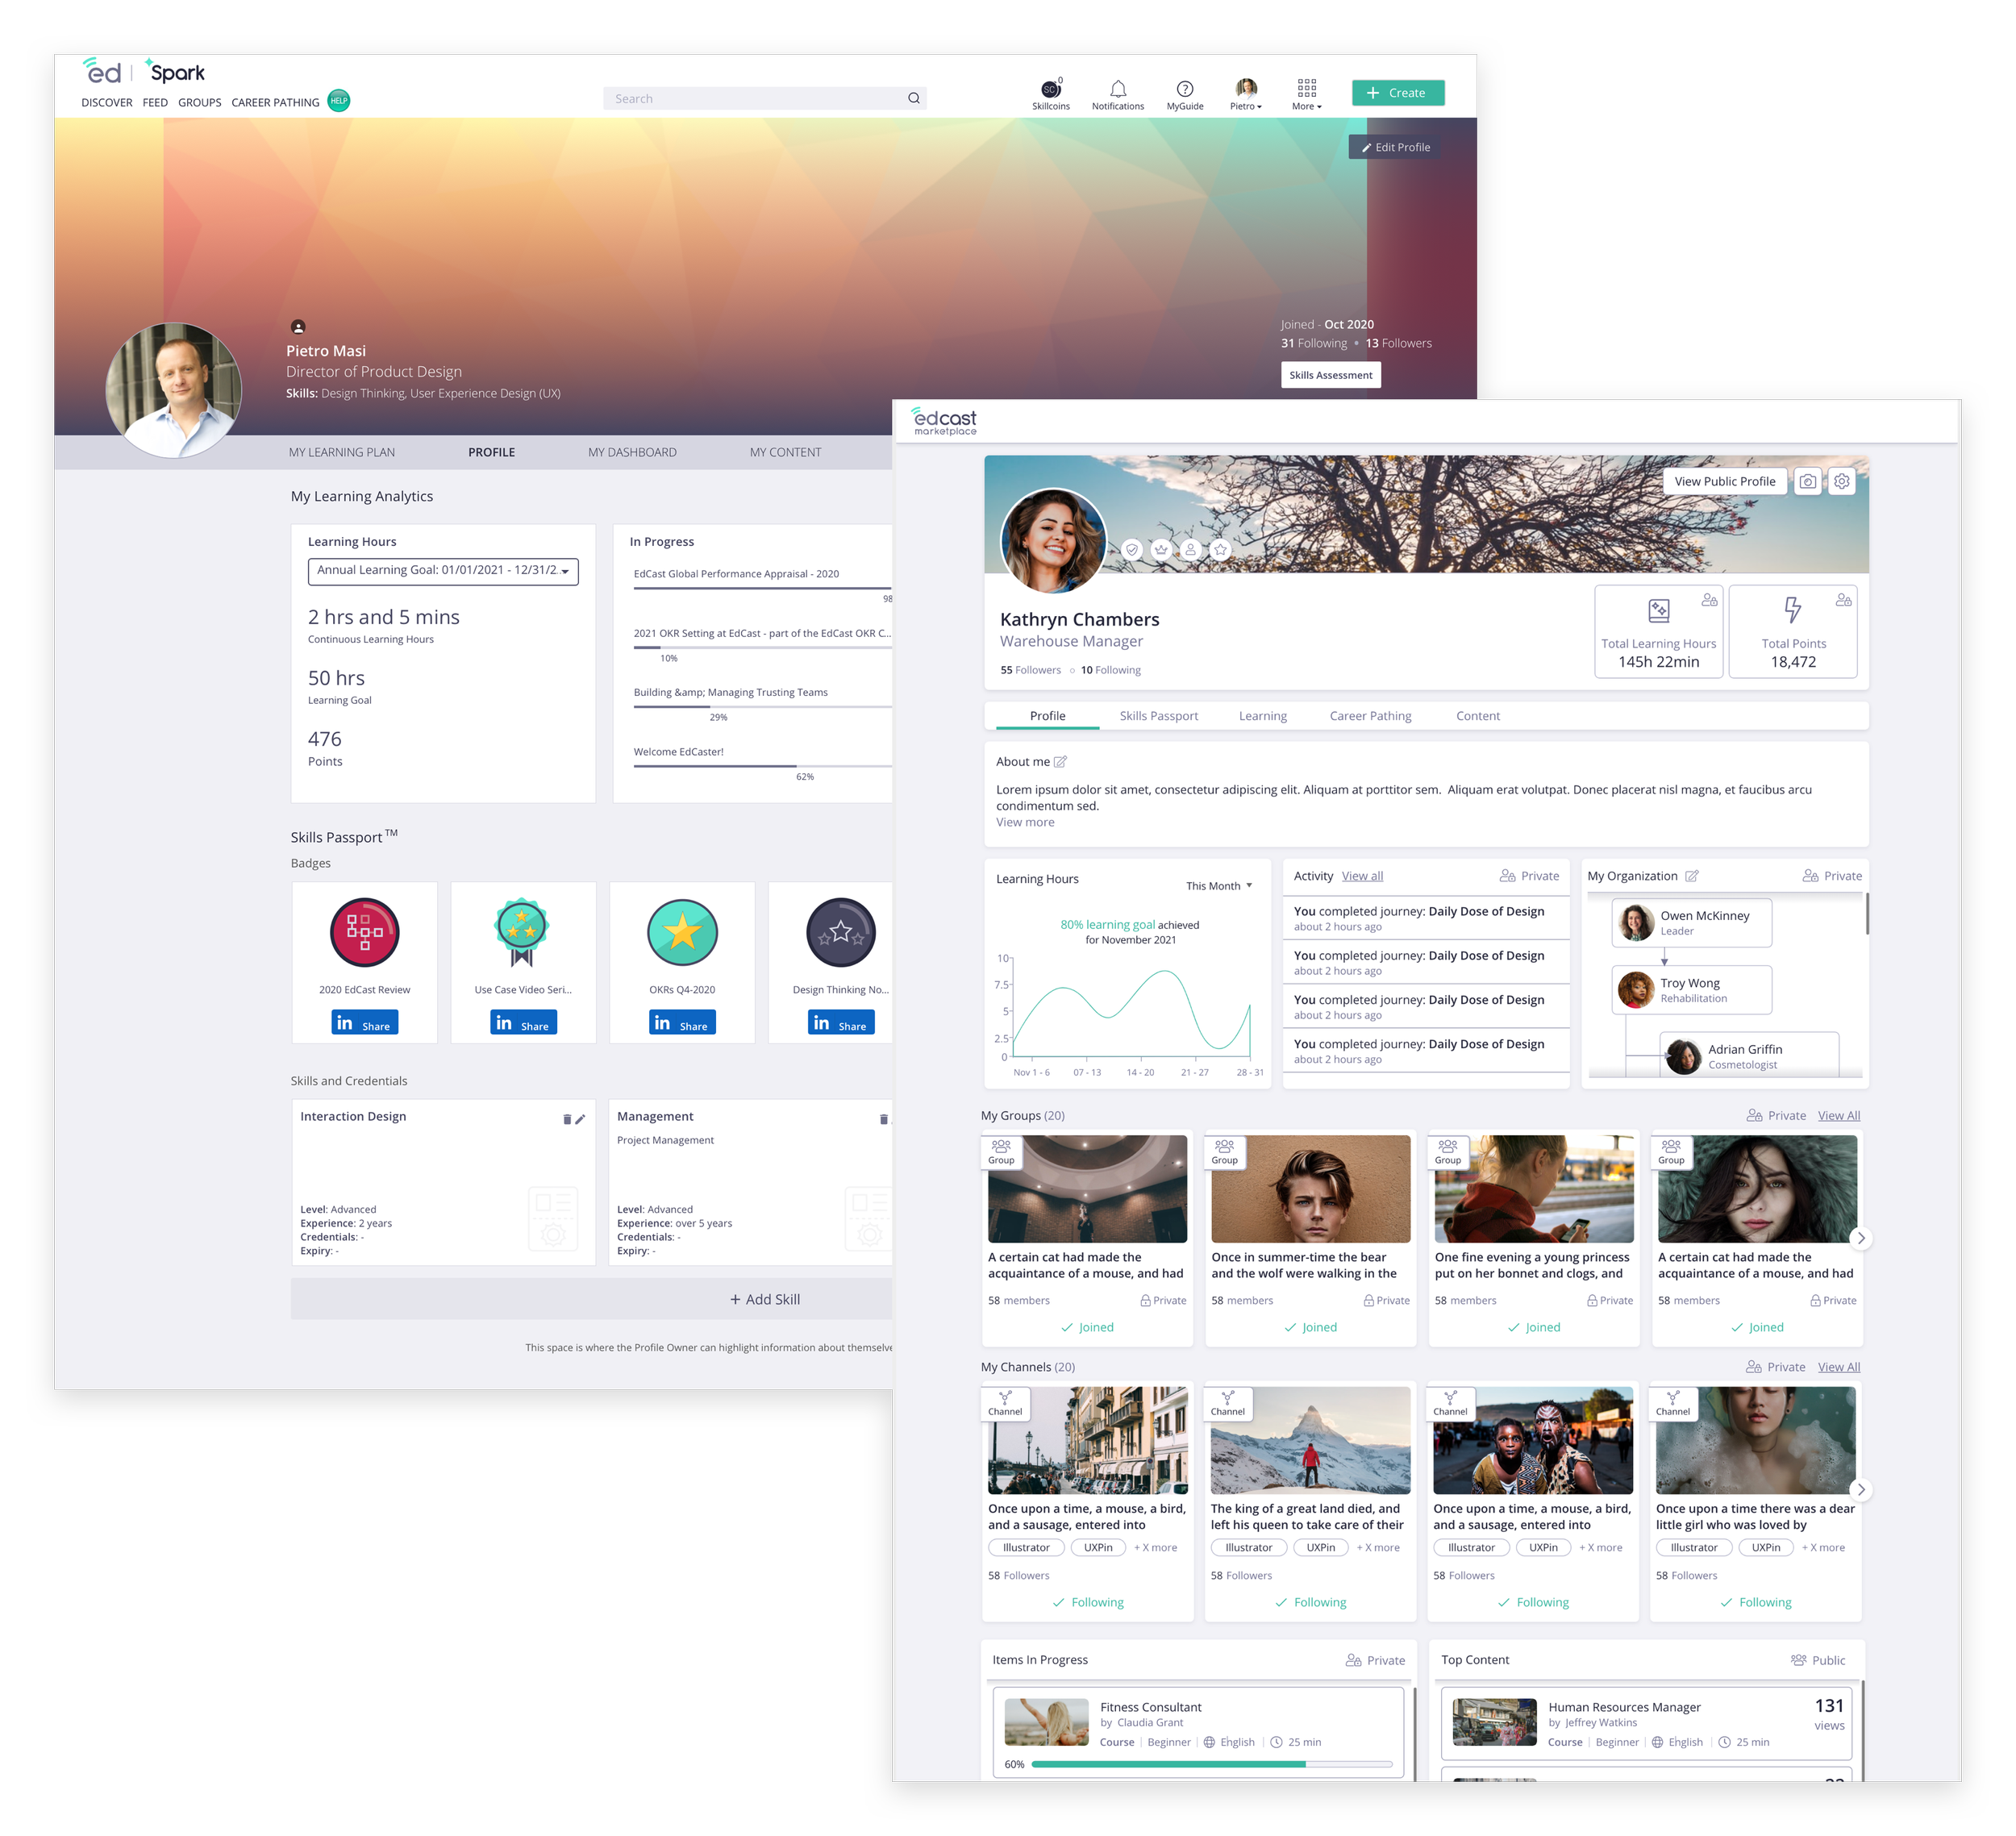The width and height of the screenshot is (2016, 1836).
Task: Click Fitness Consultant 60% progress bar
Action: click(x=1211, y=1764)
